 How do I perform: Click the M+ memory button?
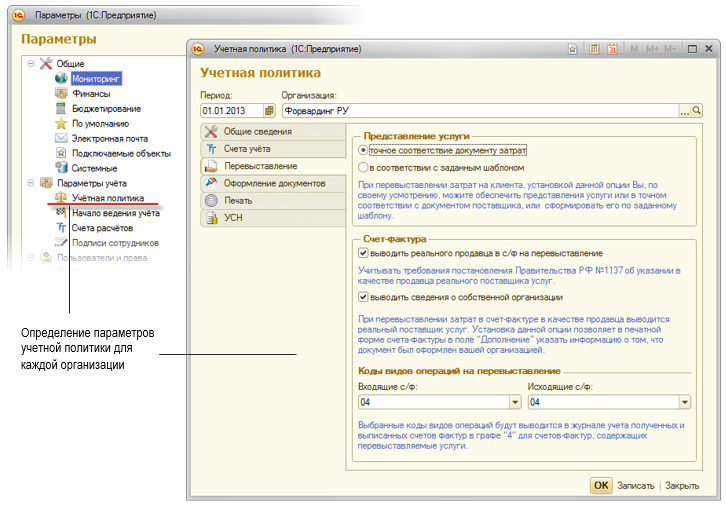(x=652, y=49)
